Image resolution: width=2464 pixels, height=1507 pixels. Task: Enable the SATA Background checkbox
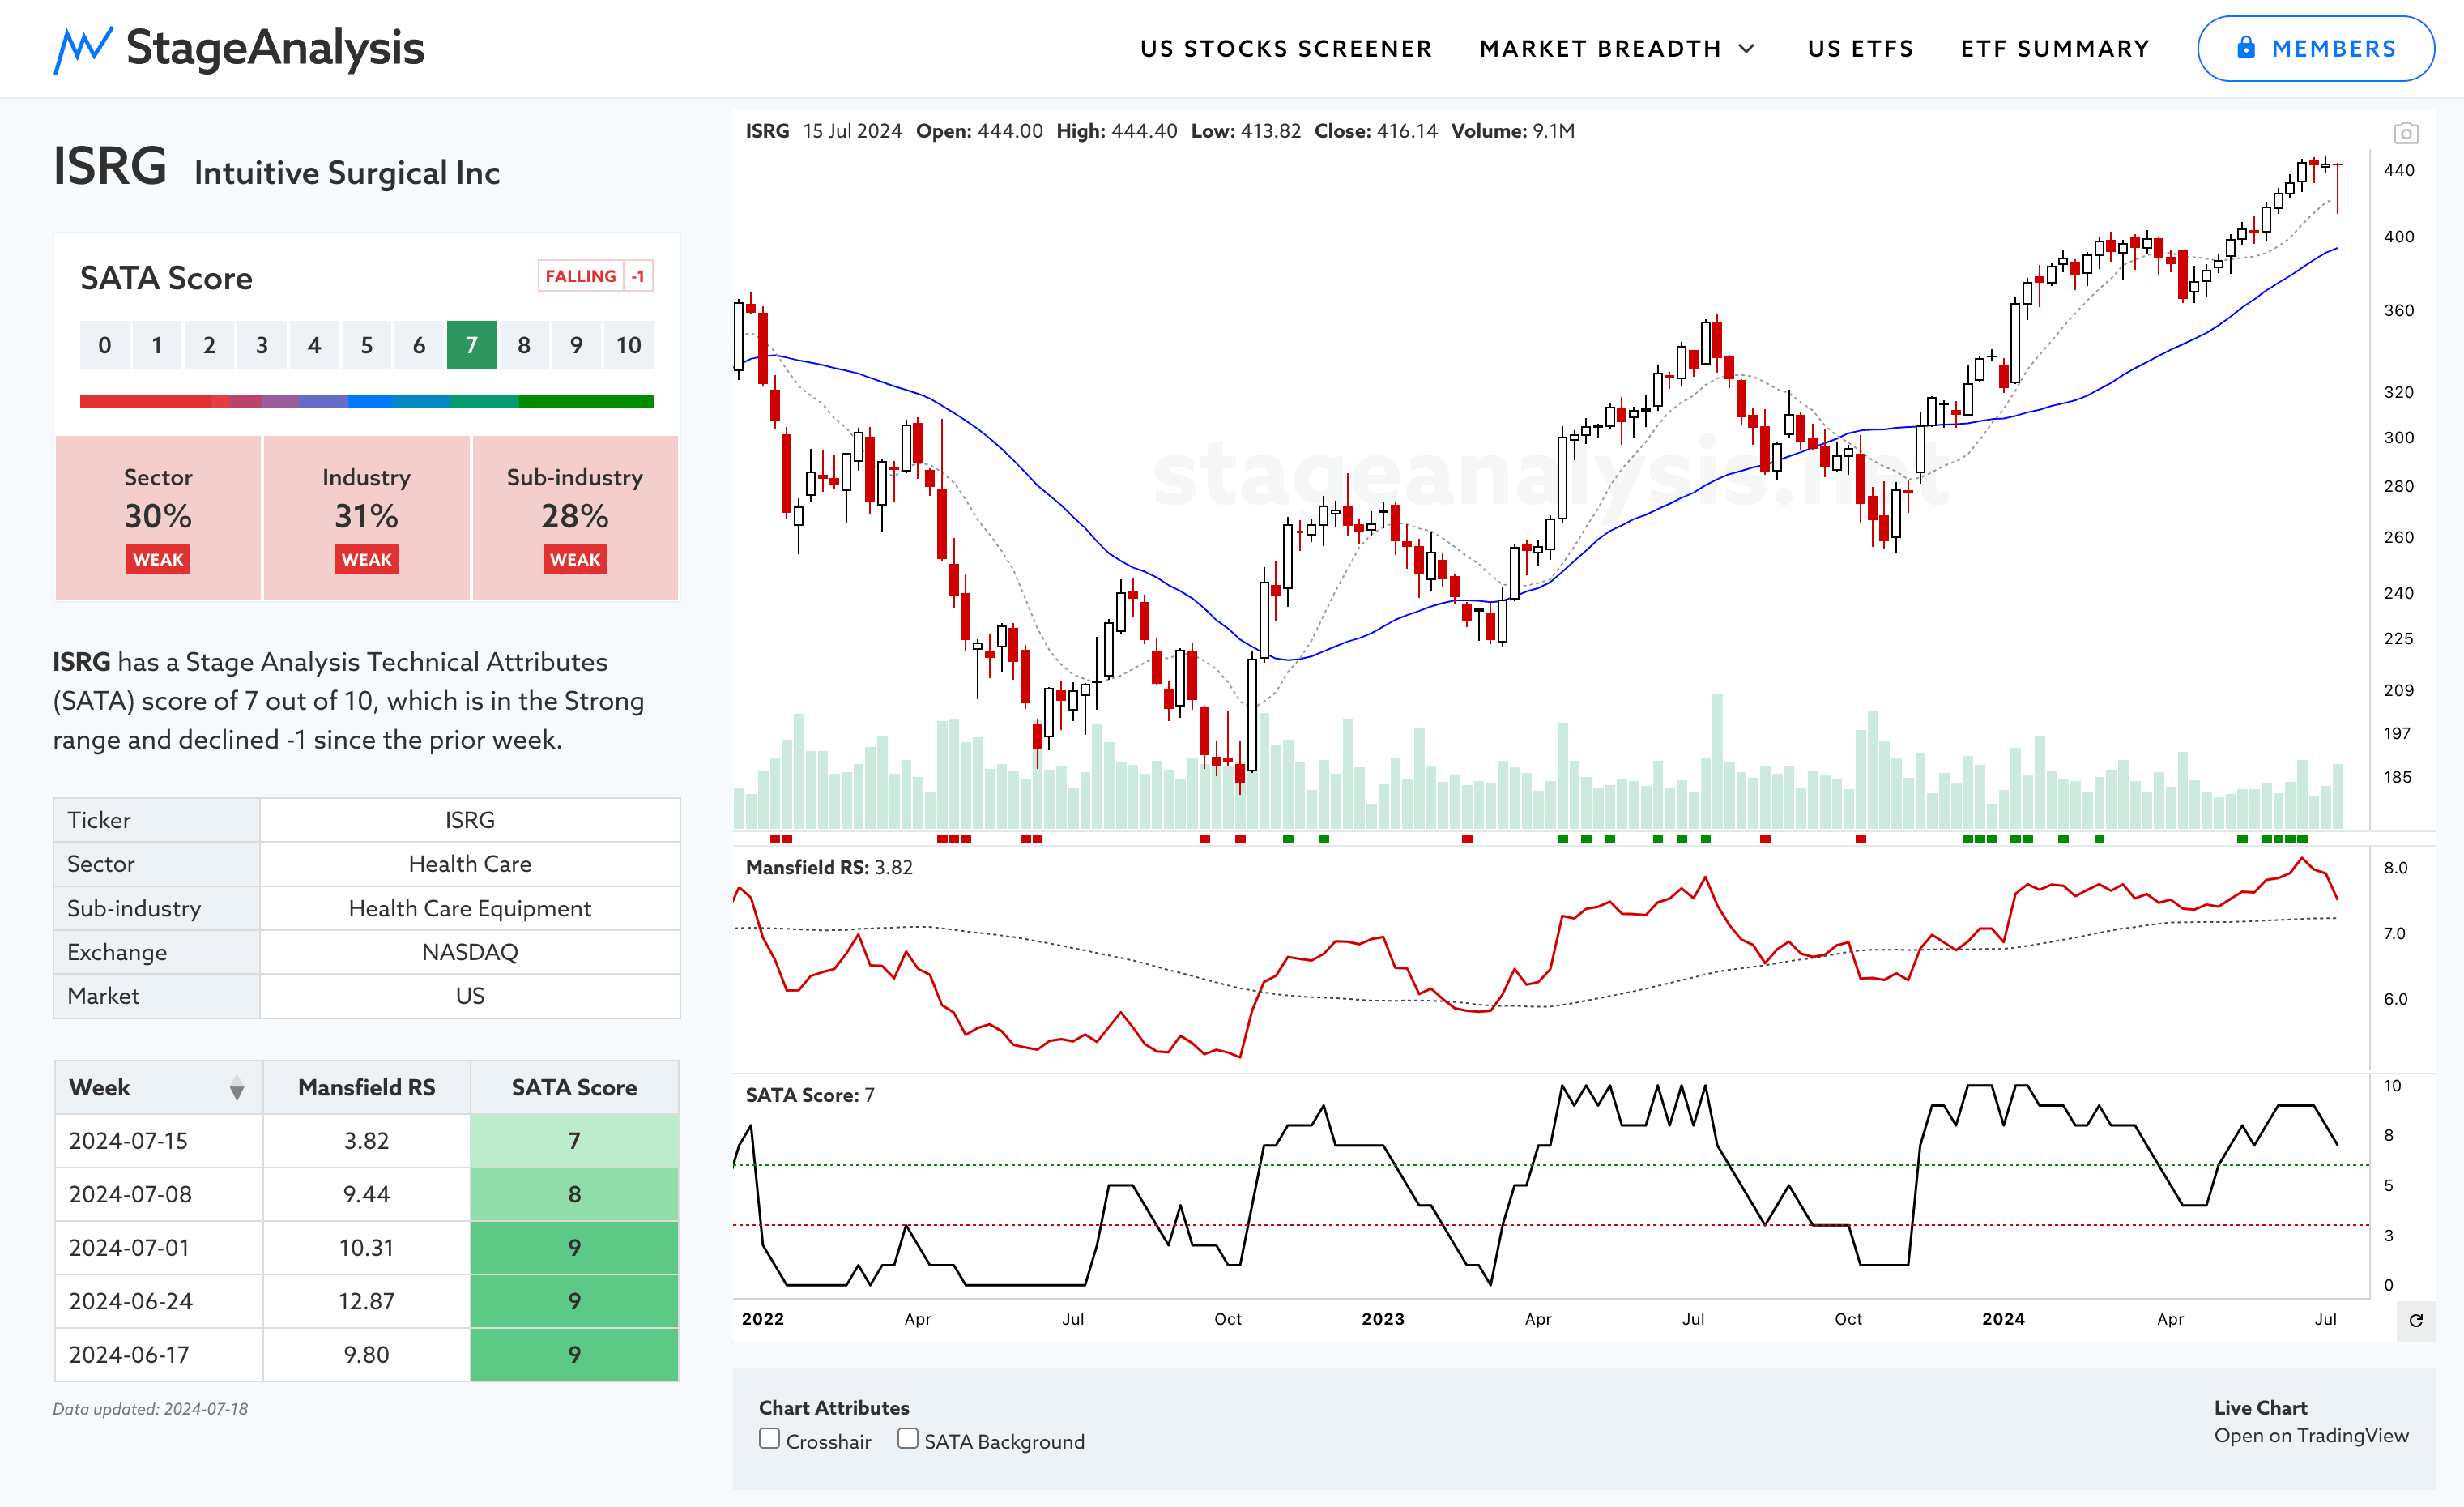pyautogui.click(x=907, y=1438)
